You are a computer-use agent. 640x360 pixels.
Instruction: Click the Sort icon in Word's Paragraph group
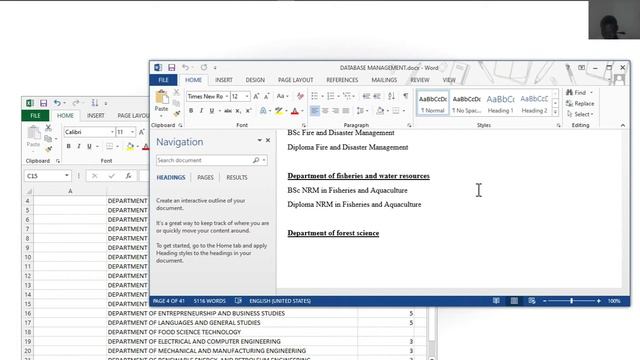point(391,96)
